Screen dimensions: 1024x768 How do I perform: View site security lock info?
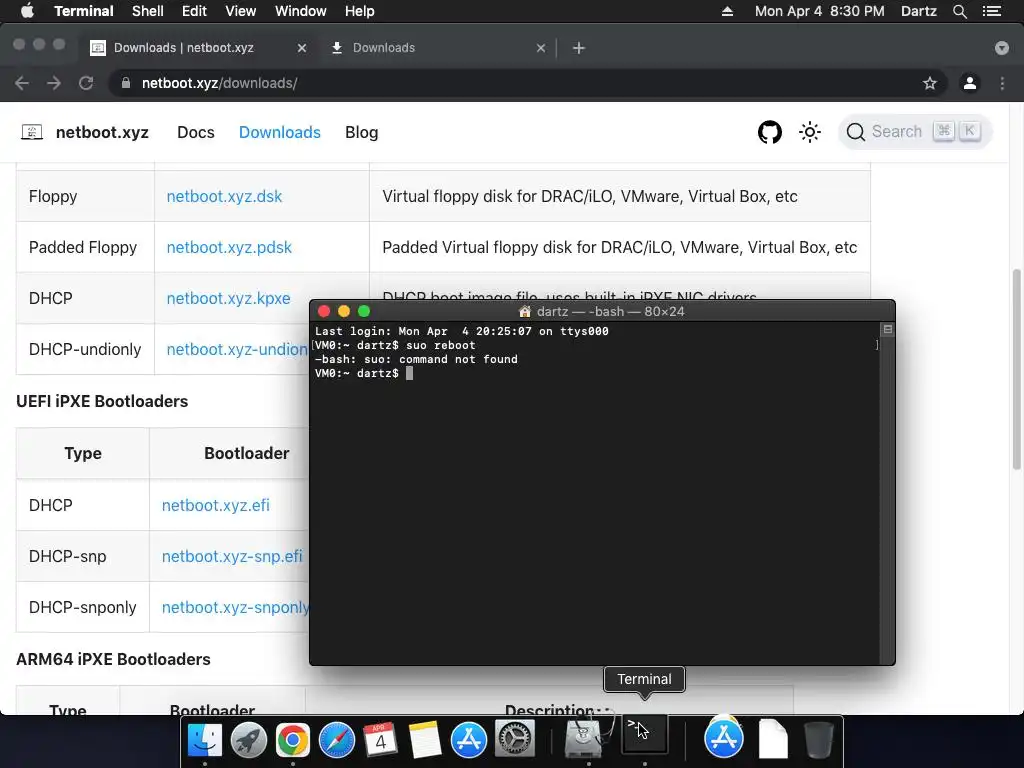click(x=126, y=83)
